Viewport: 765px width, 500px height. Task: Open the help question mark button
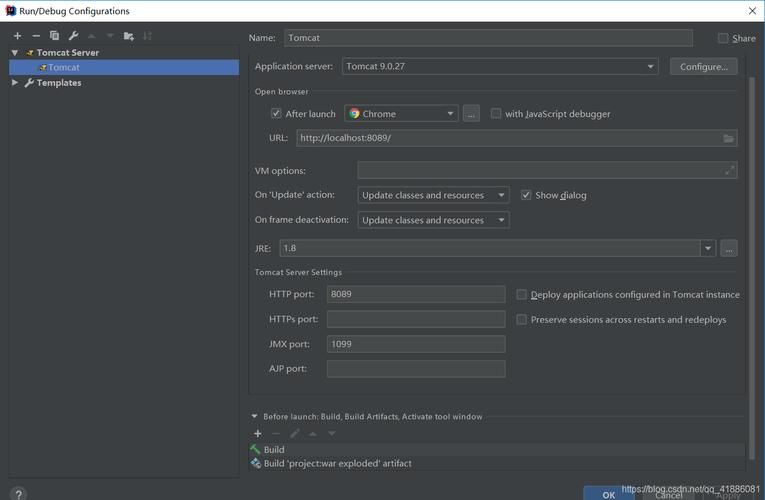click(x=18, y=494)
